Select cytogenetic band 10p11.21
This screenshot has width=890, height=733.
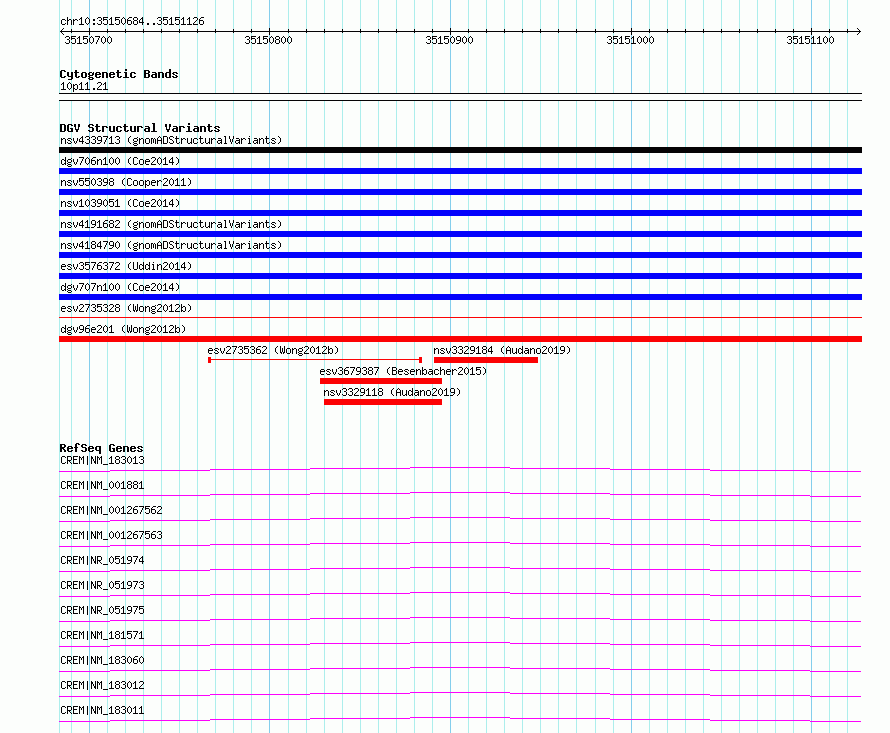(84, 86)
